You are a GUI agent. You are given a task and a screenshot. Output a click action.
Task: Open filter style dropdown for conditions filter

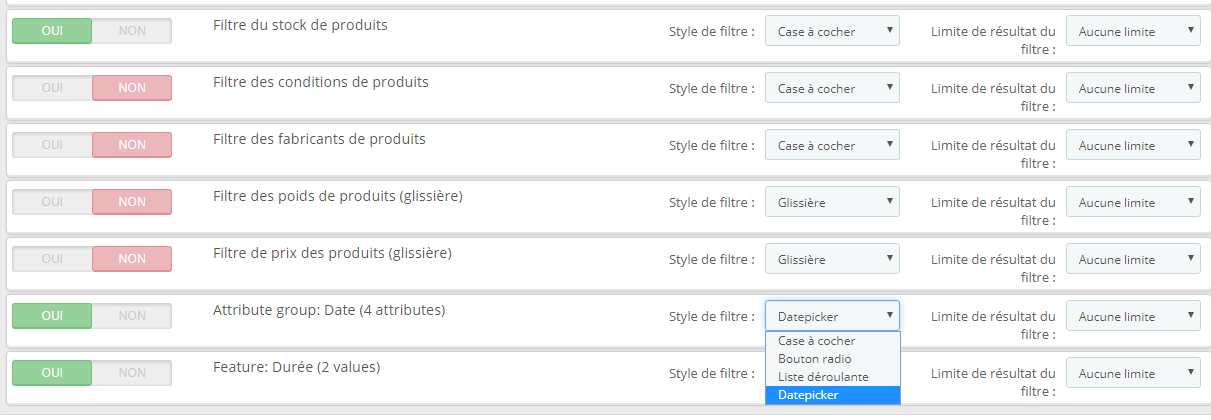tap(832, 88)
